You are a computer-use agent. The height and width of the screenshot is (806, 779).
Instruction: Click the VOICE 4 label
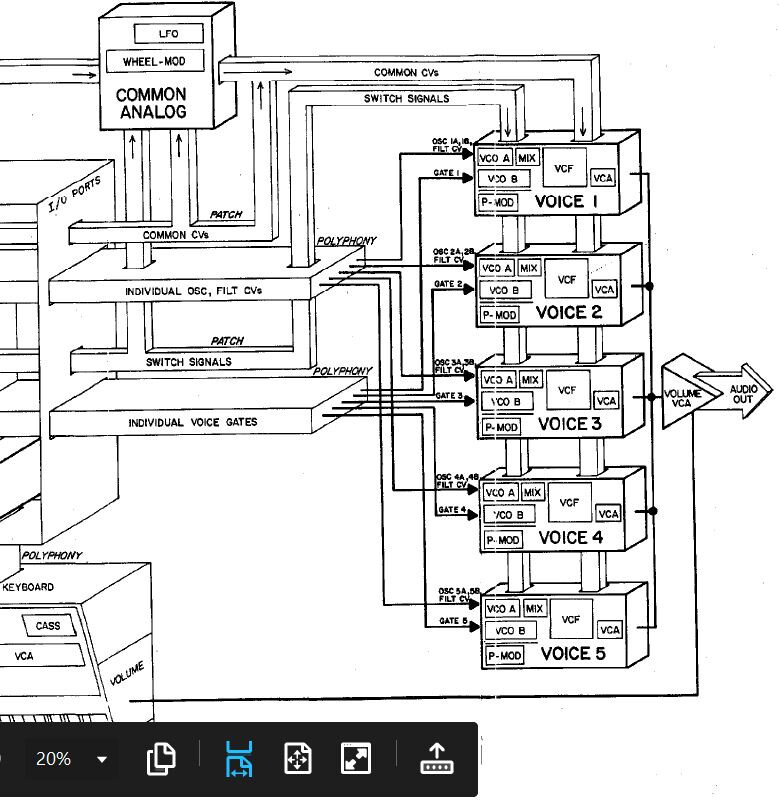tap(570, 538)
